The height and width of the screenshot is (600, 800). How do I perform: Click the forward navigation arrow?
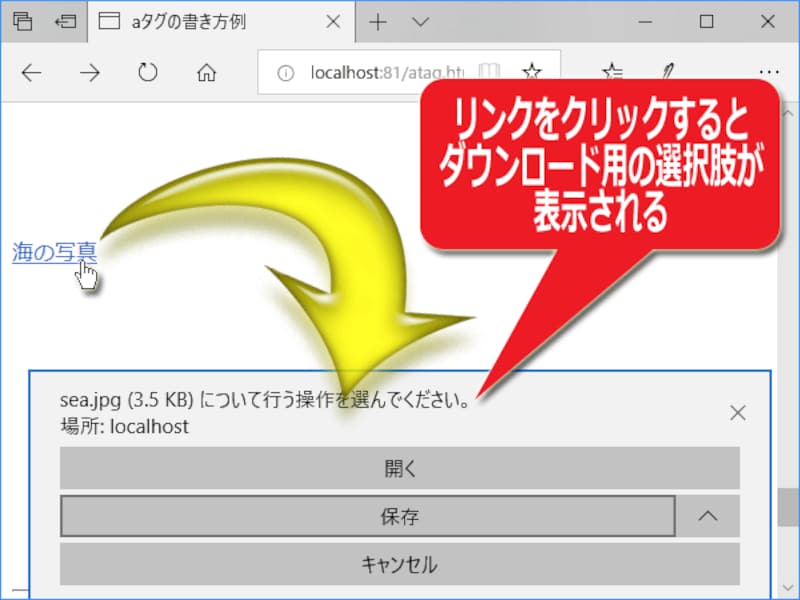(89, 71)
